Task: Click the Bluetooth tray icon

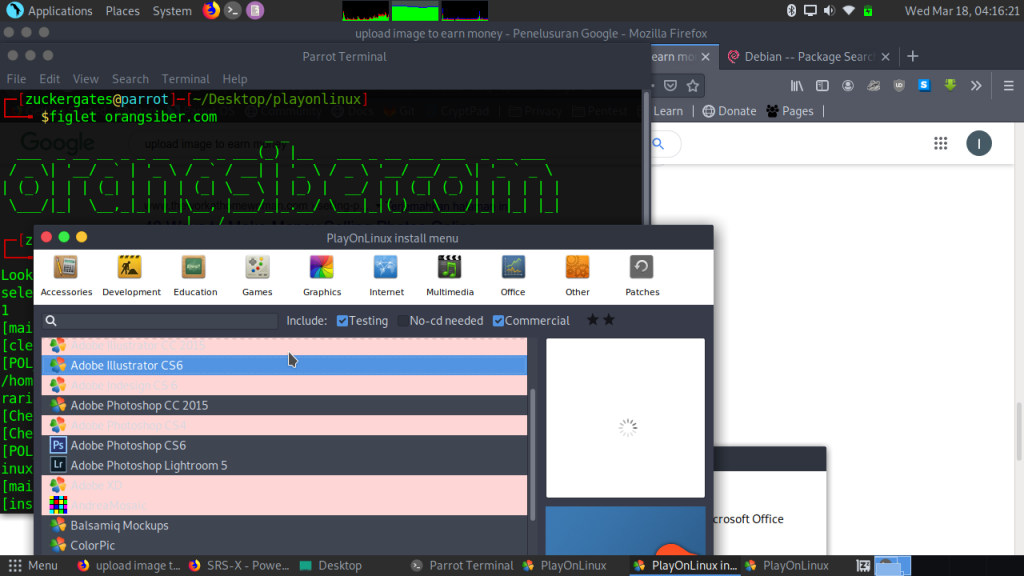Action: (x=791, y=10)
